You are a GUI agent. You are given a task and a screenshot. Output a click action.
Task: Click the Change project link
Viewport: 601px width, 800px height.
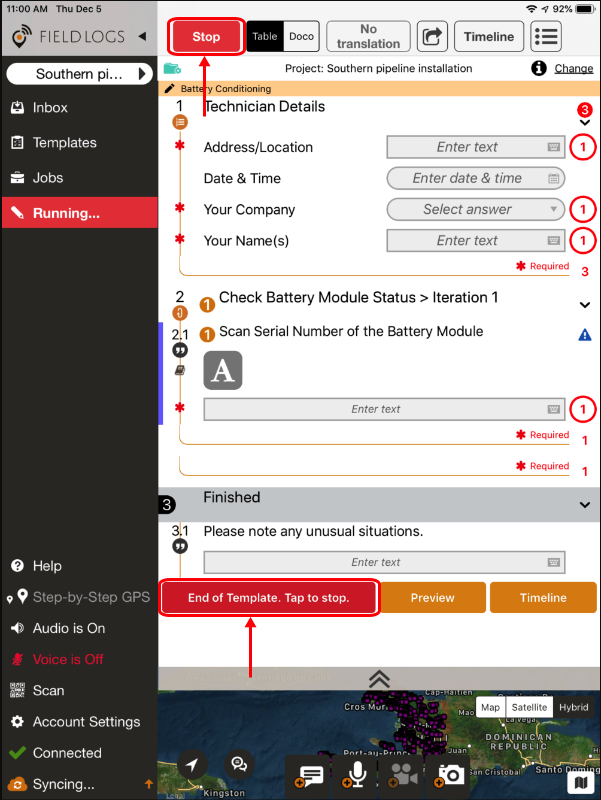tap(573, 68)
